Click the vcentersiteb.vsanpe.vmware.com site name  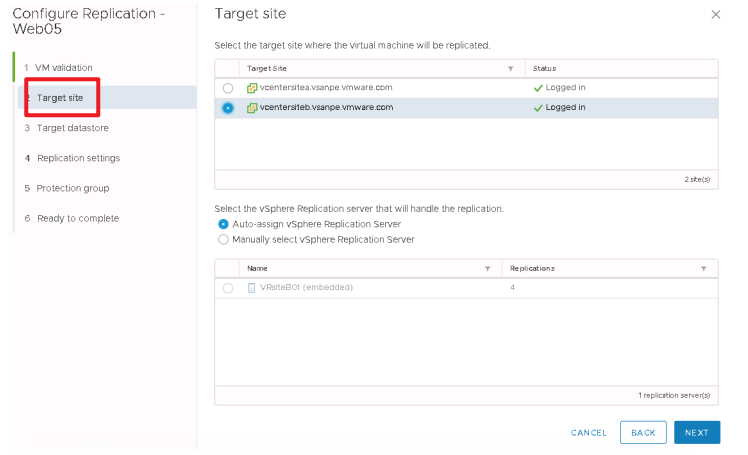tap(326, 107)
